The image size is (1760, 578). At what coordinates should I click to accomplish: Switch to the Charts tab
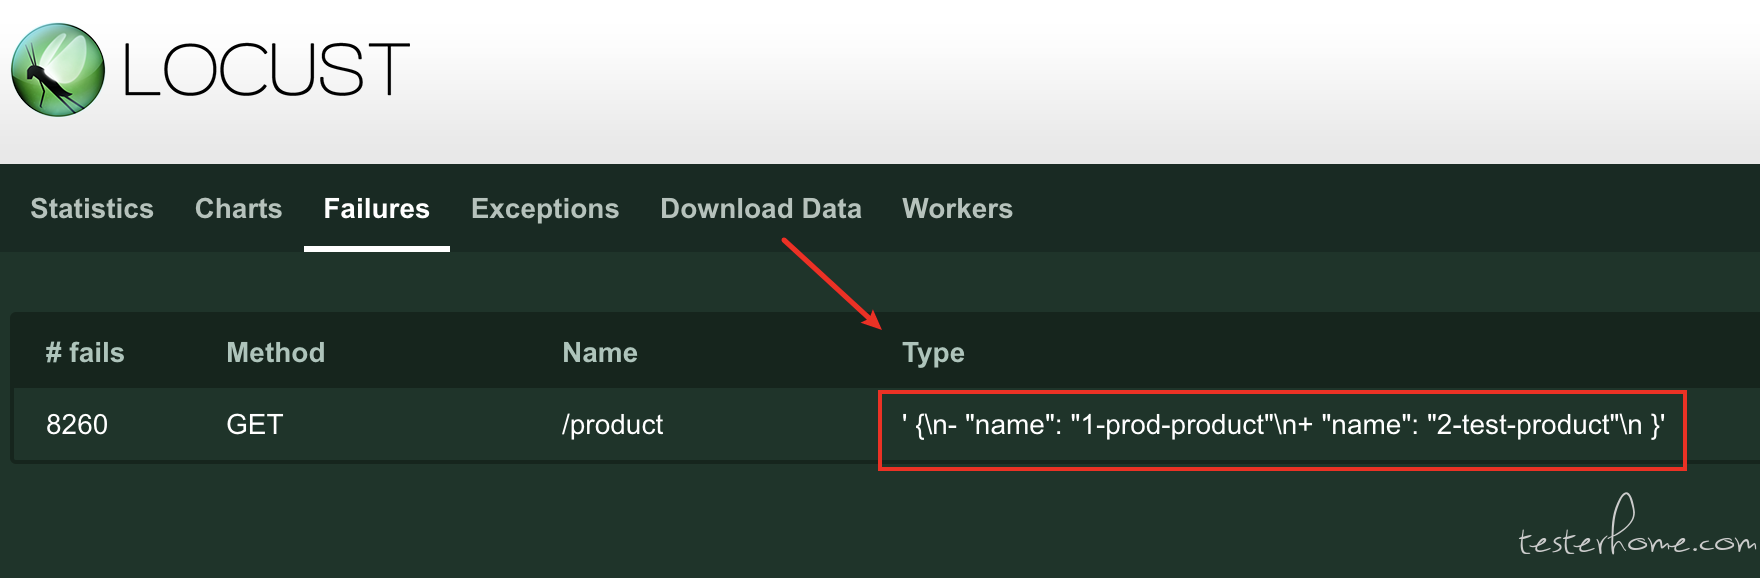(238, 208)
